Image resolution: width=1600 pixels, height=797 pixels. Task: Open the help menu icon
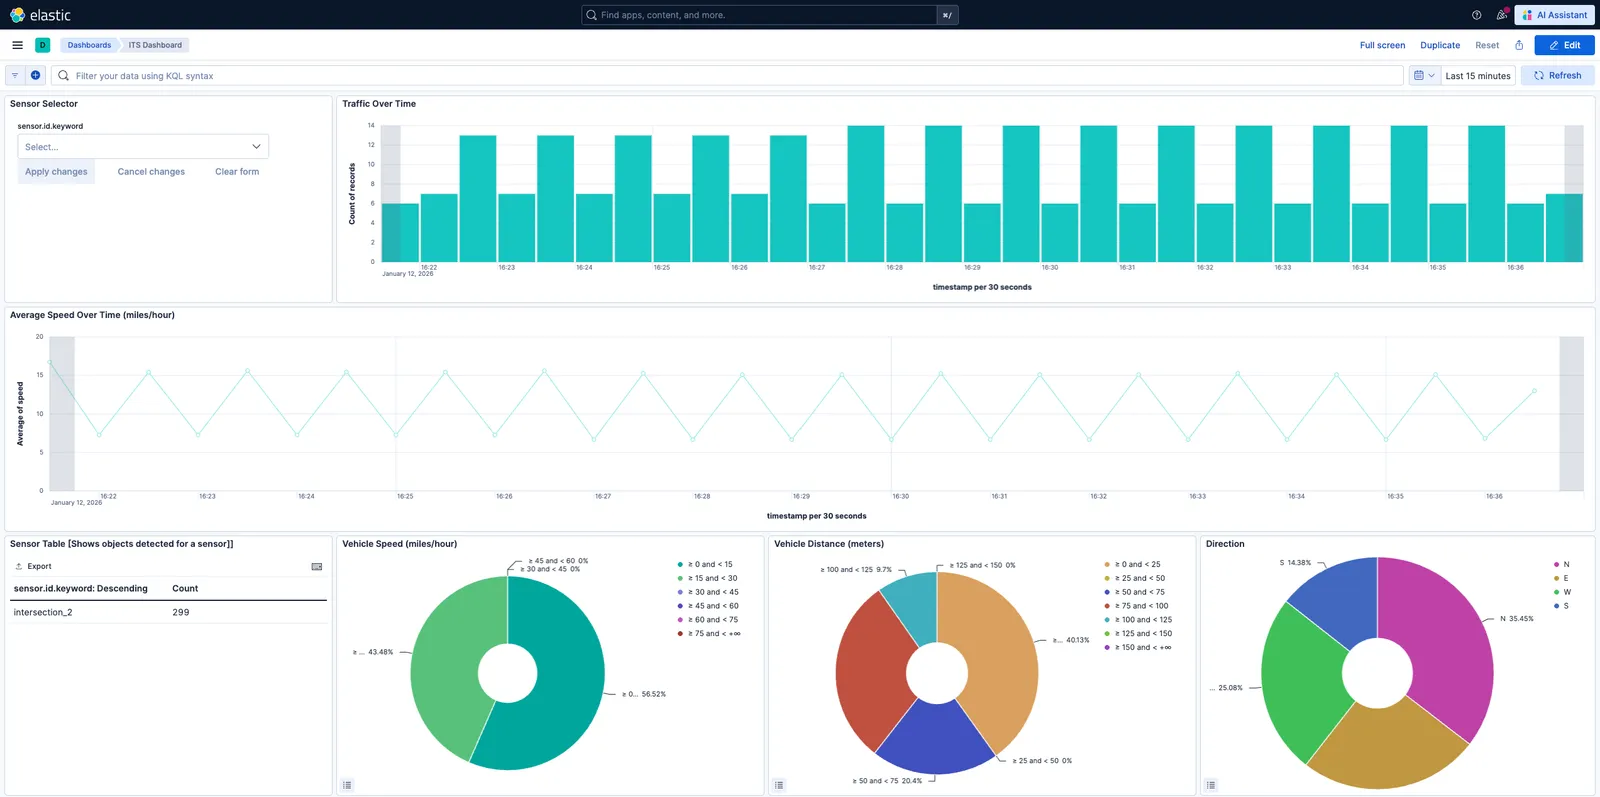[x=1477, y=15]
